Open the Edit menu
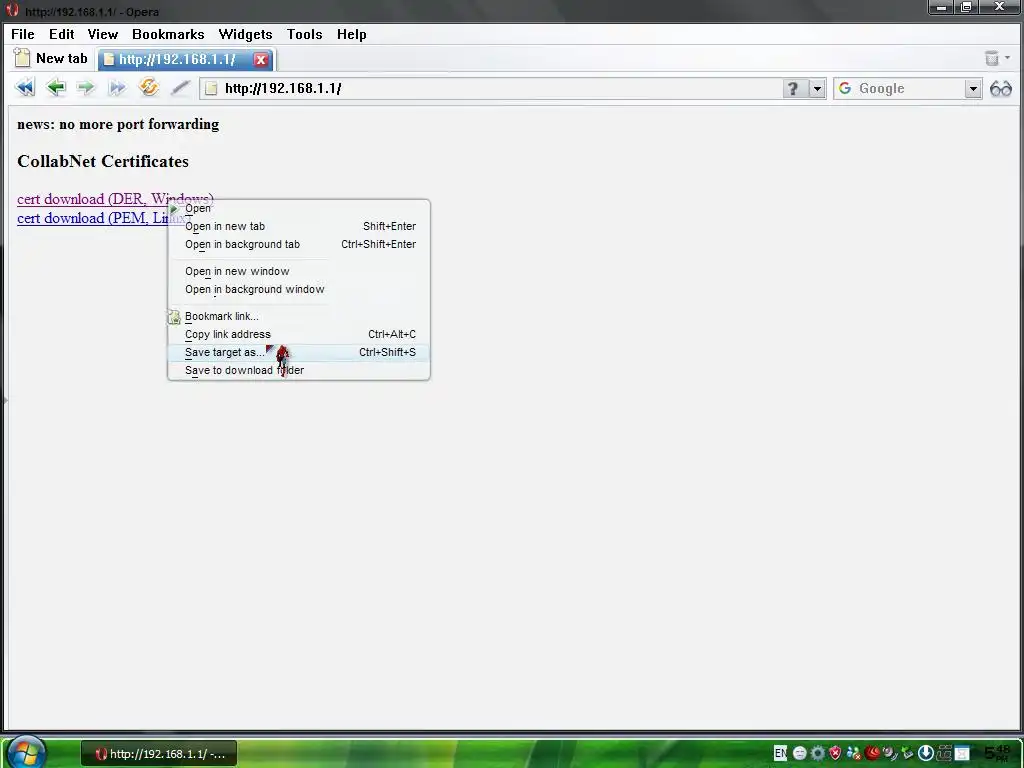The image size is (1024, 768). pos(61,34)
